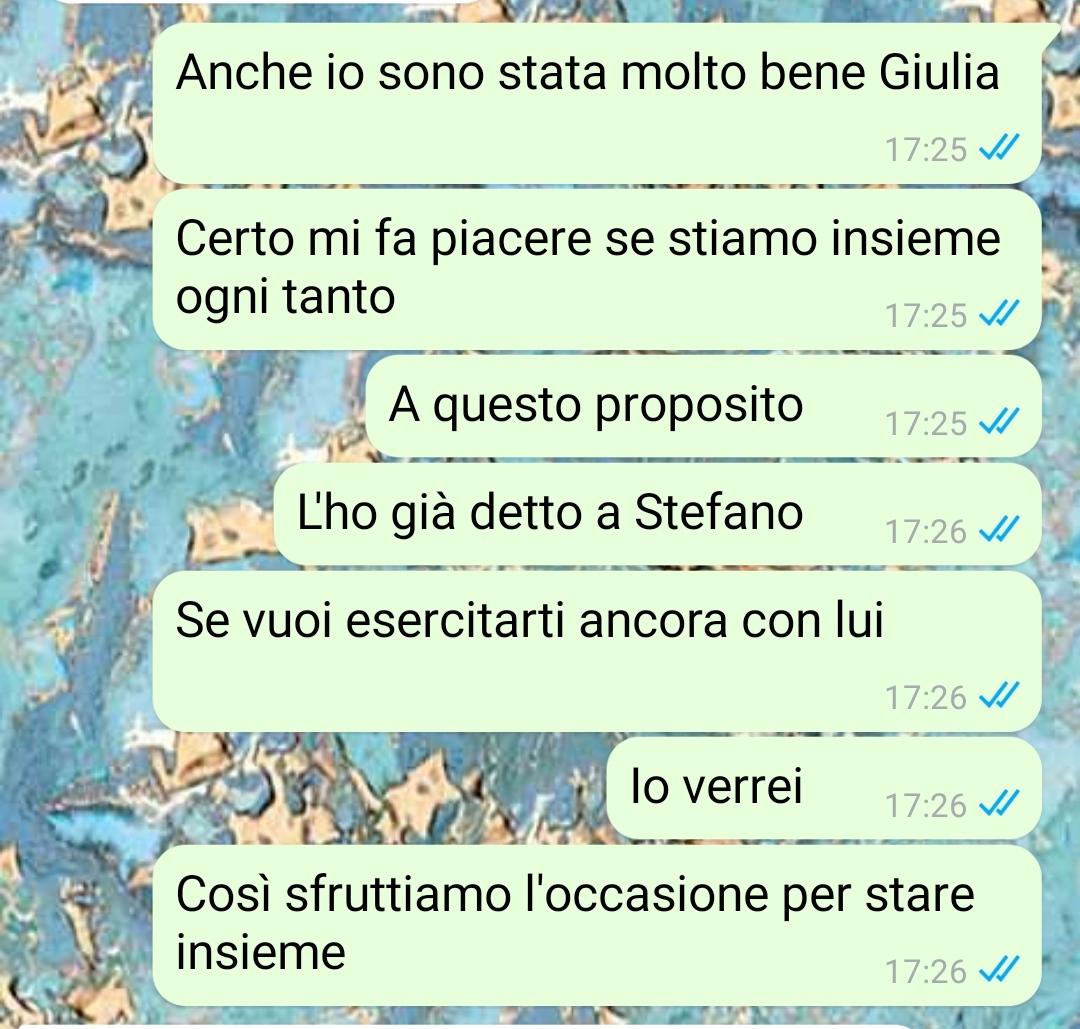Tap the read-receipt checkmarks on the Giulia message
Viewport: 1080px width, 1029px height.
[999, 147]
